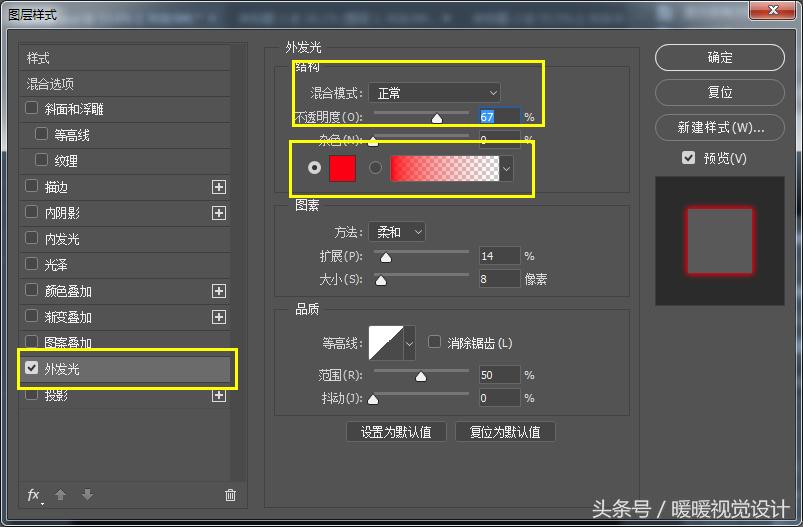The image size is (803, 527).
Task: Open the 混合模式 dropdown showing 正常
Action: click(x=434, y=93)
